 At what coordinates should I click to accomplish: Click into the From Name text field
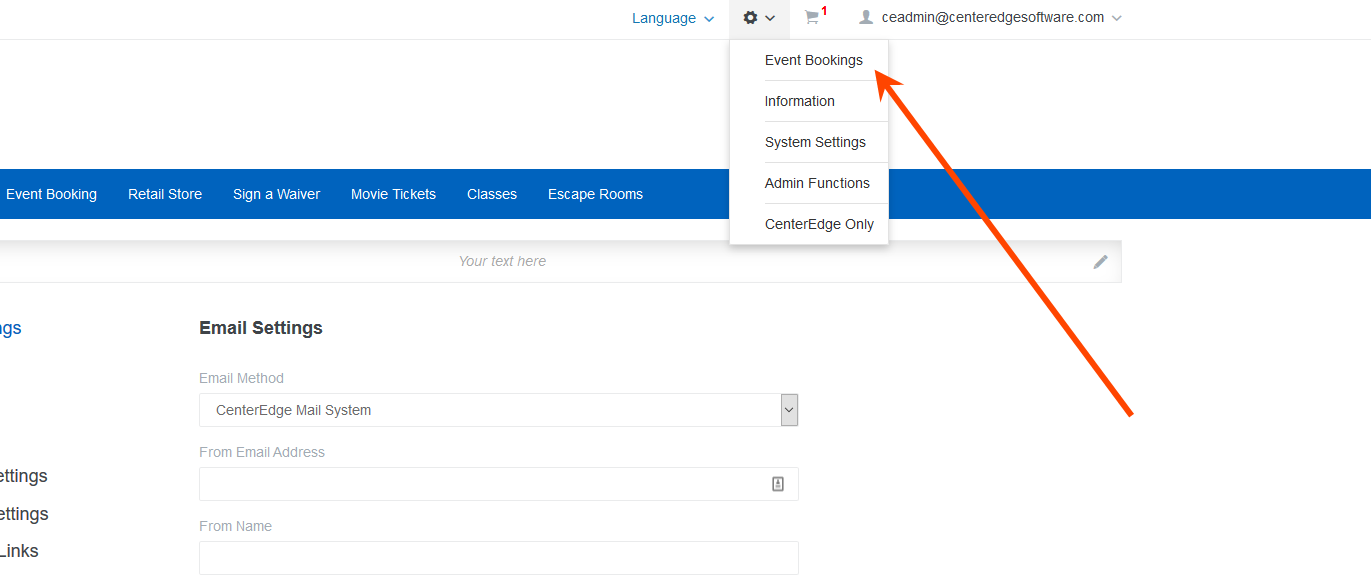498,558
